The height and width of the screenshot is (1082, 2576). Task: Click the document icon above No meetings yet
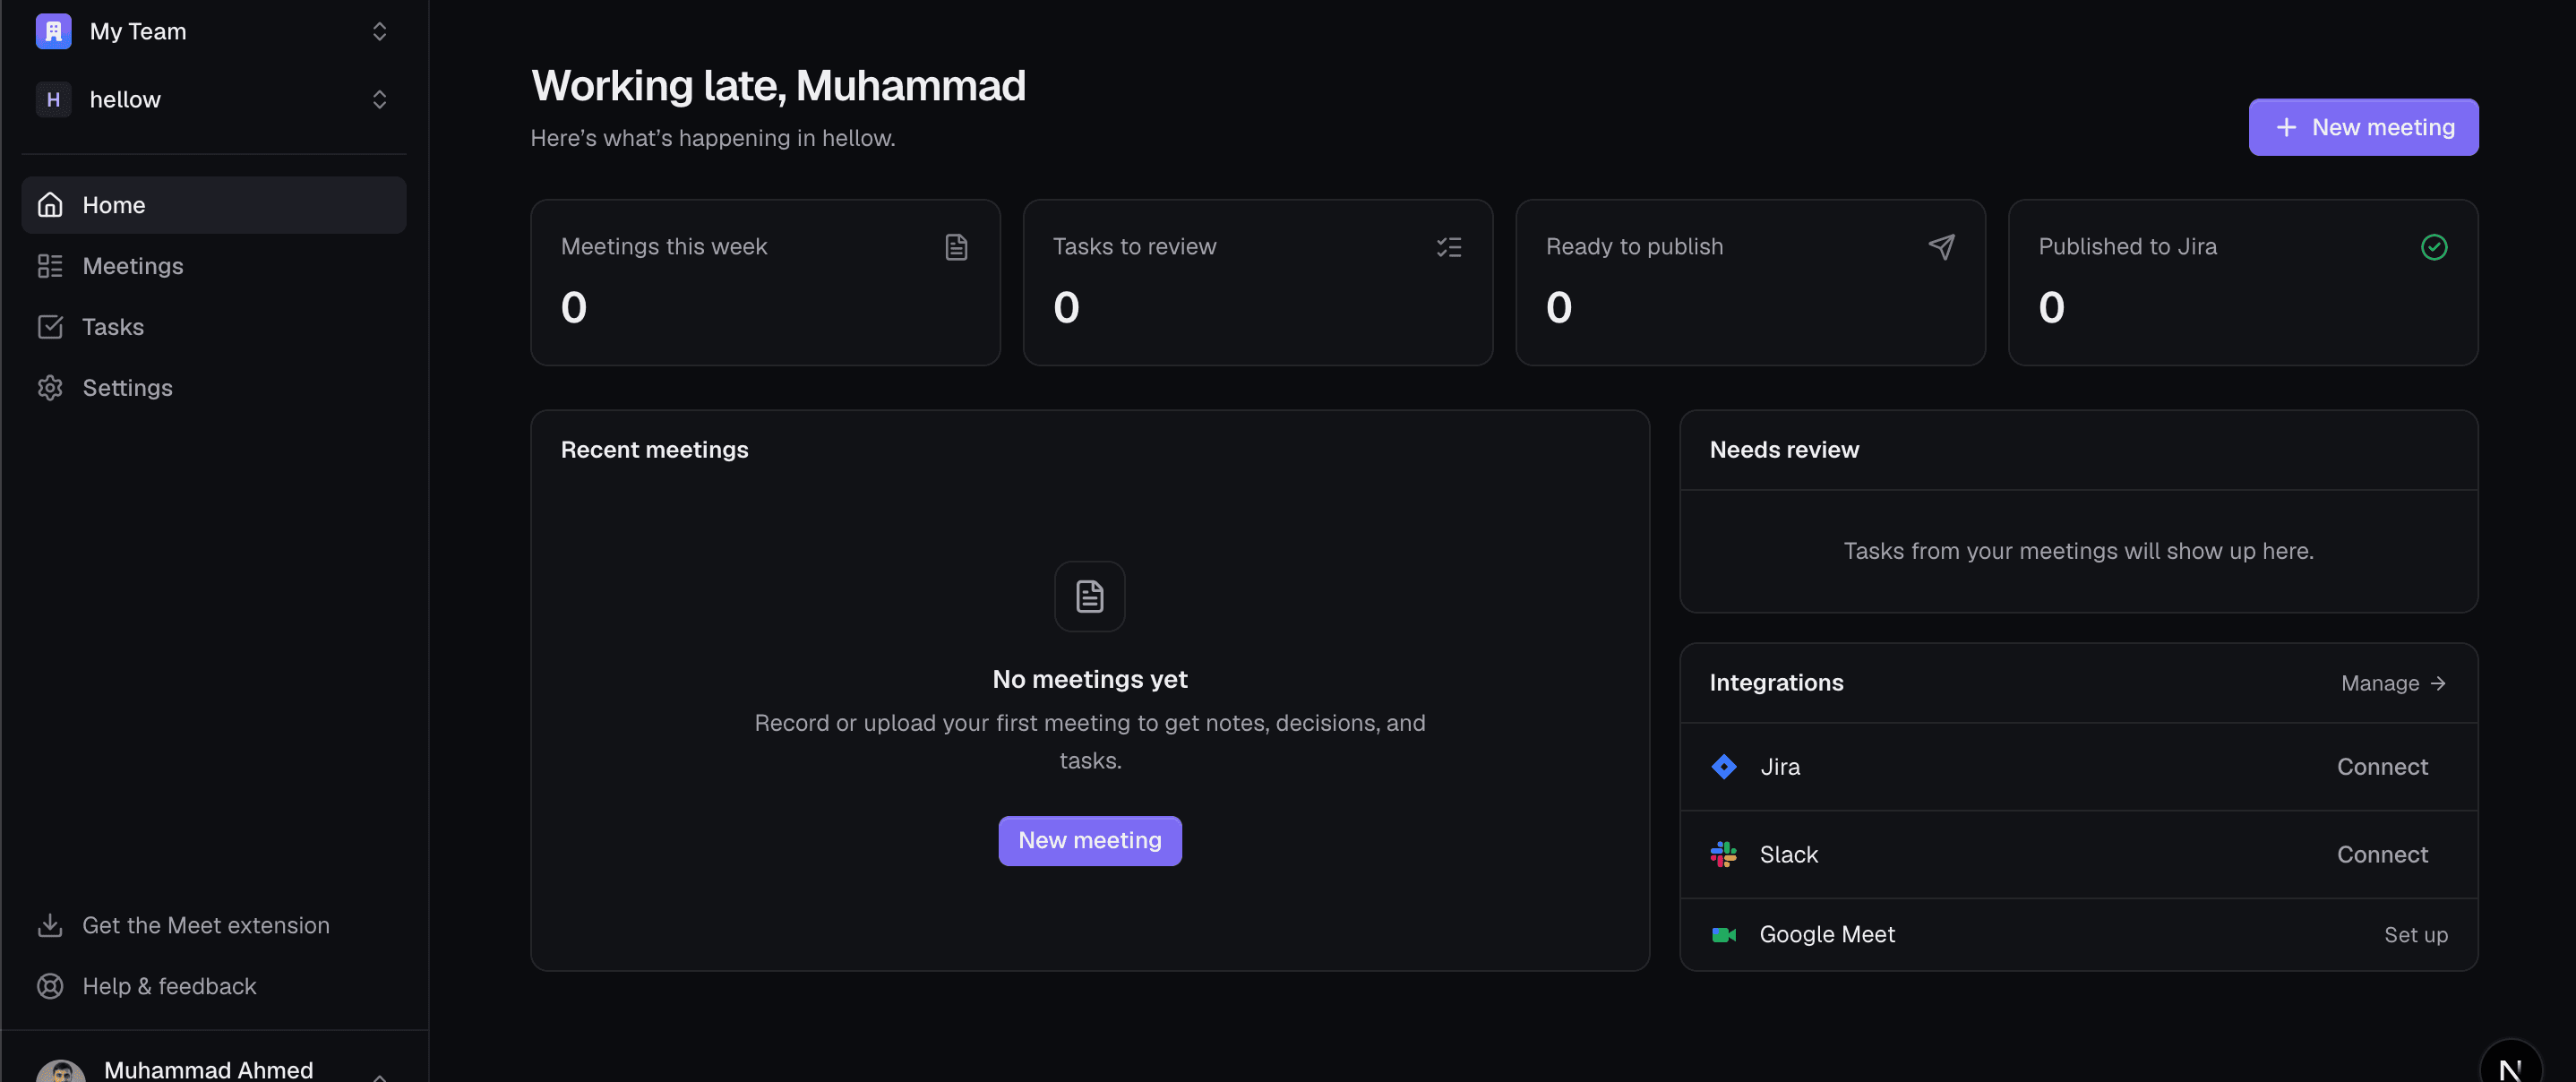[x=1089, y=596]
